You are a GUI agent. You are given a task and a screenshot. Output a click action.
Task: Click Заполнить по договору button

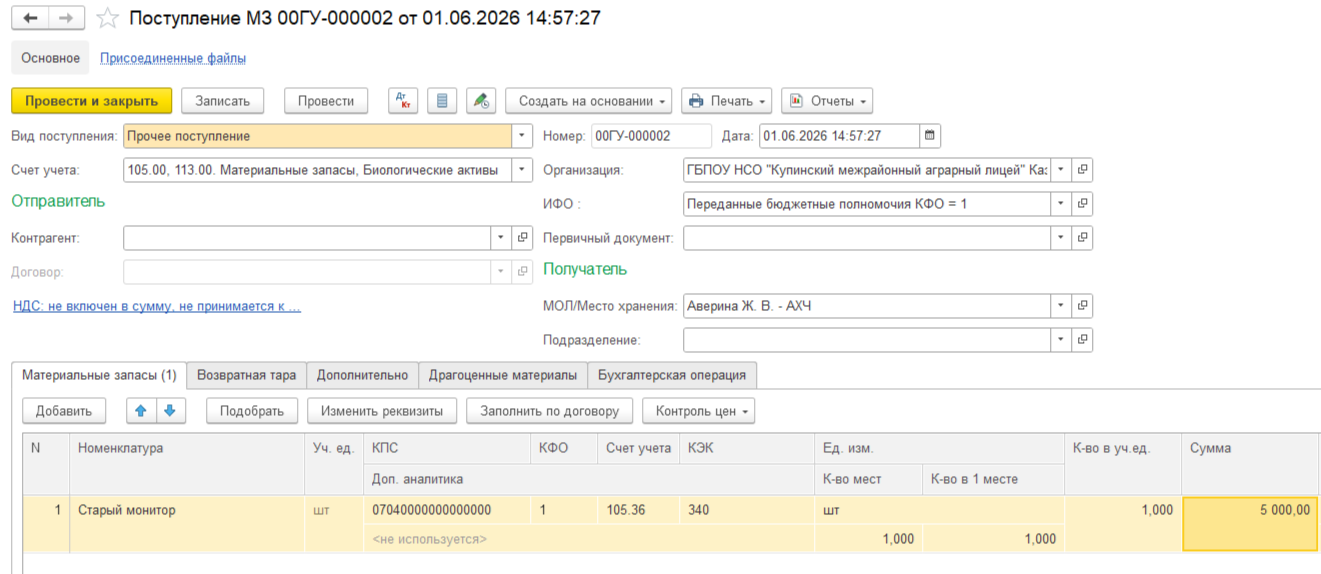click(550, 410)
